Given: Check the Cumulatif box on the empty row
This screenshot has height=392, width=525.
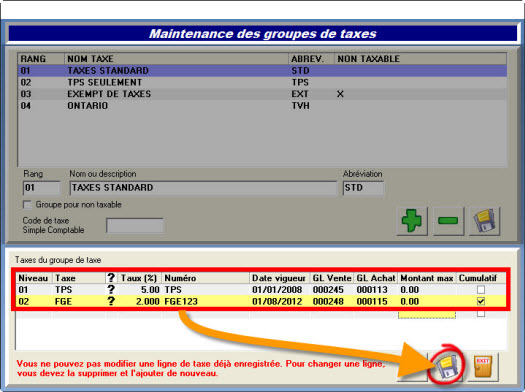Looking at the screenshot, I should (x=481, y=313).
